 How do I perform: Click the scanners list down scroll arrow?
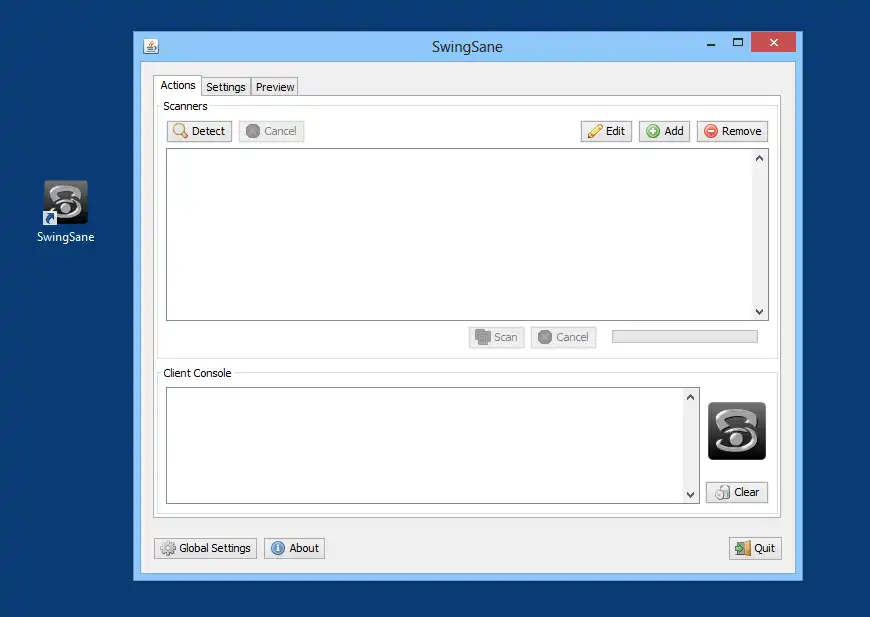click(x=760, y=312)
